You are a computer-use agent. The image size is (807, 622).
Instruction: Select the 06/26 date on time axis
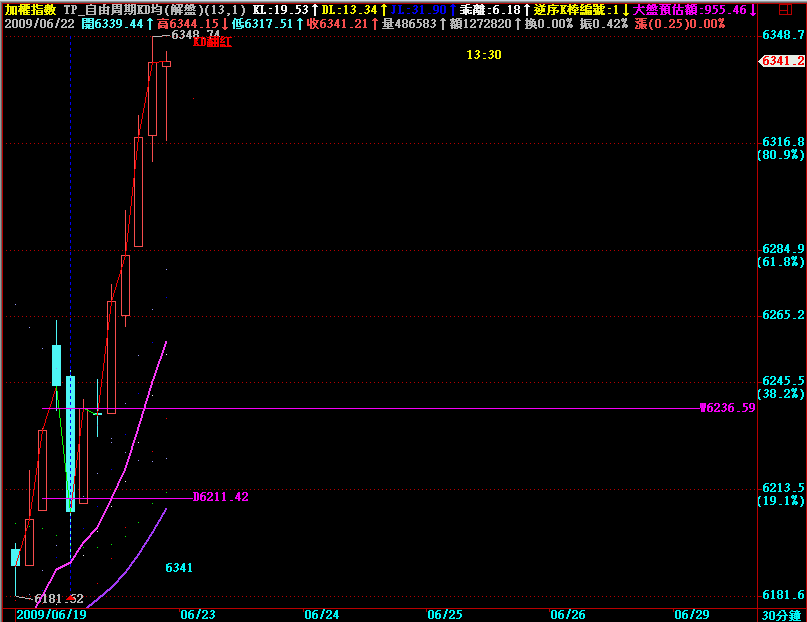(568, 614)
